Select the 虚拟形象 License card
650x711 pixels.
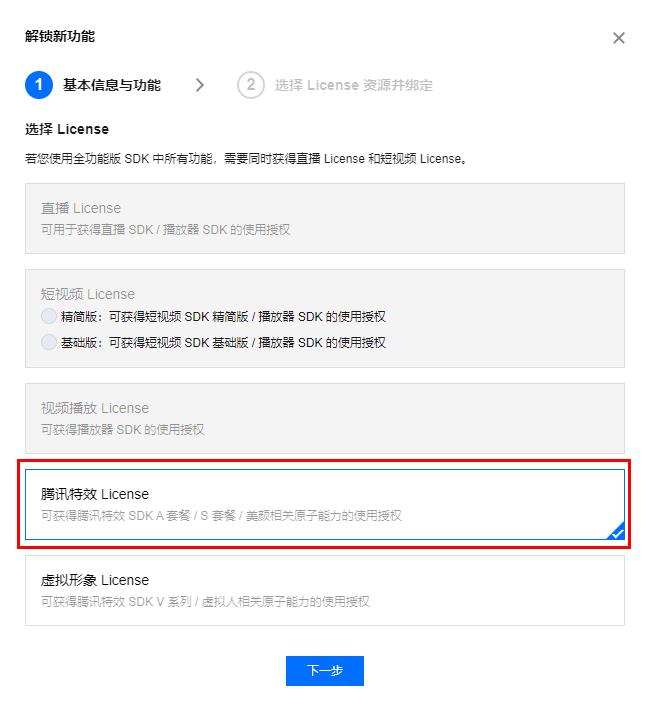[325, 590]
